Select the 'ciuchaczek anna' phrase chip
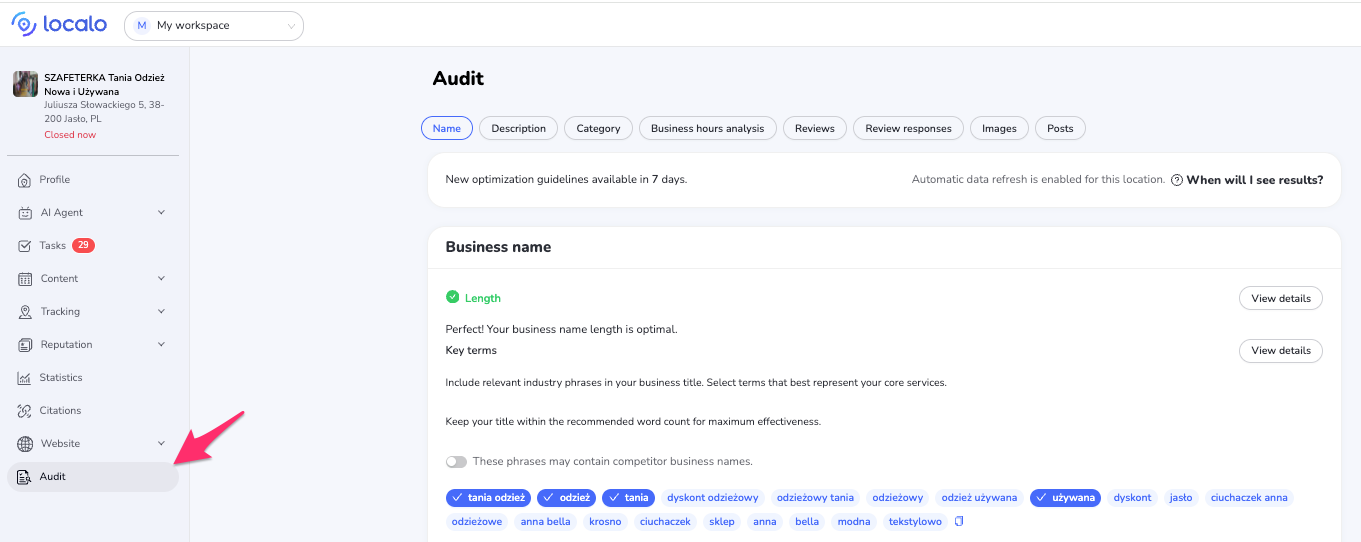Viewport: 1361px width, 542px height. (x=1249, y=497)
